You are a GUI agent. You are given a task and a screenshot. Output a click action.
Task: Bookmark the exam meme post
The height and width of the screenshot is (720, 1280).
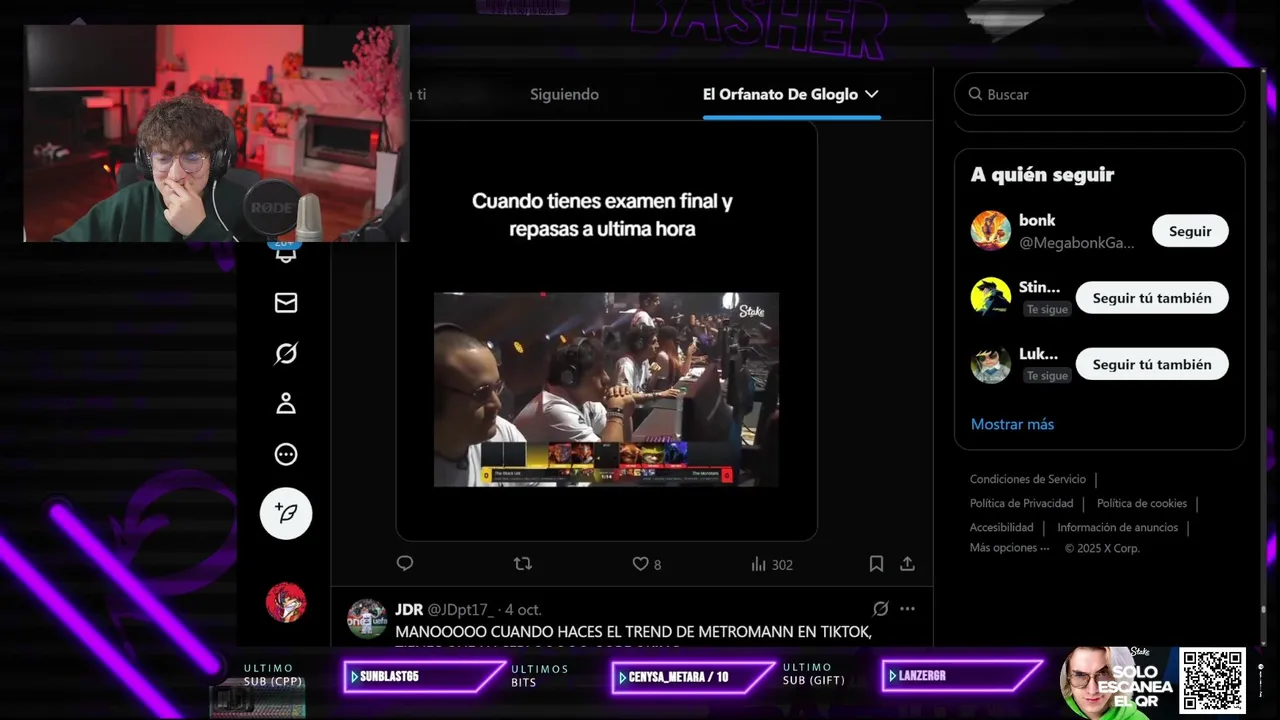point(876,564)
